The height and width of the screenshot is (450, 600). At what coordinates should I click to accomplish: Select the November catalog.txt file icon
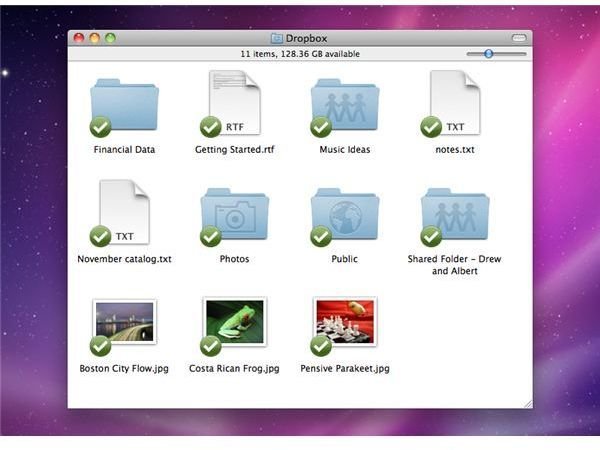pos(124,212)
